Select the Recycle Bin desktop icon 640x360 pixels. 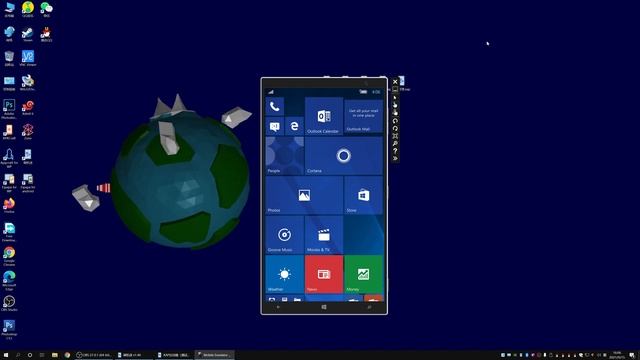point(9,58)
